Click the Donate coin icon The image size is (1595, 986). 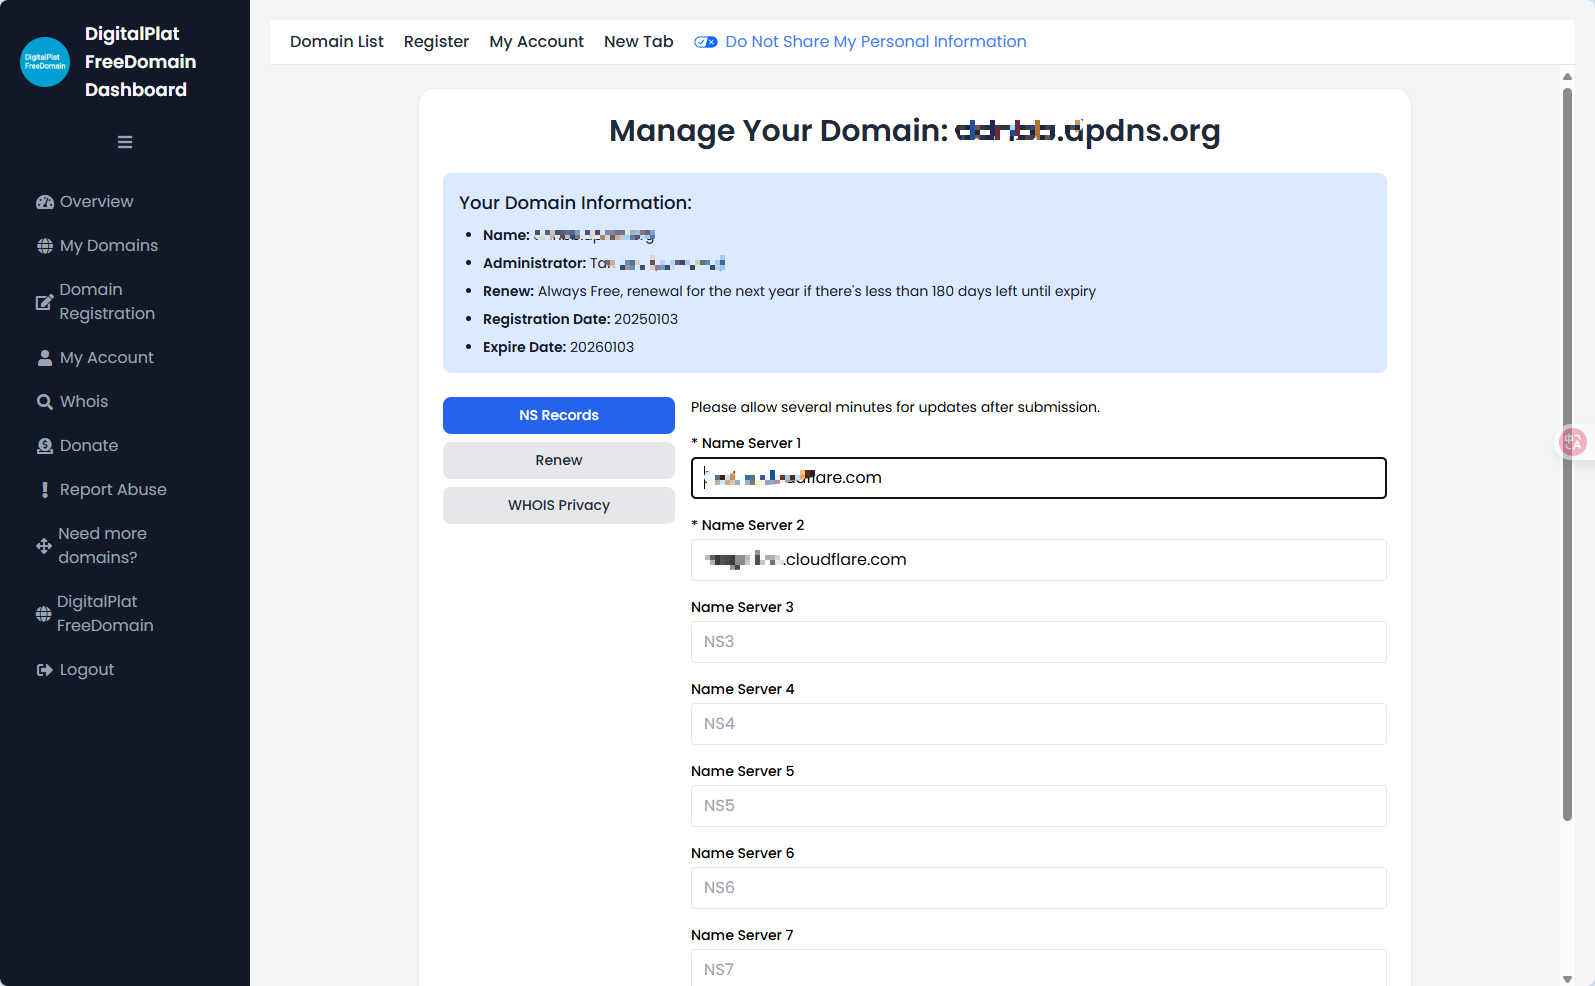click(45, 446)
